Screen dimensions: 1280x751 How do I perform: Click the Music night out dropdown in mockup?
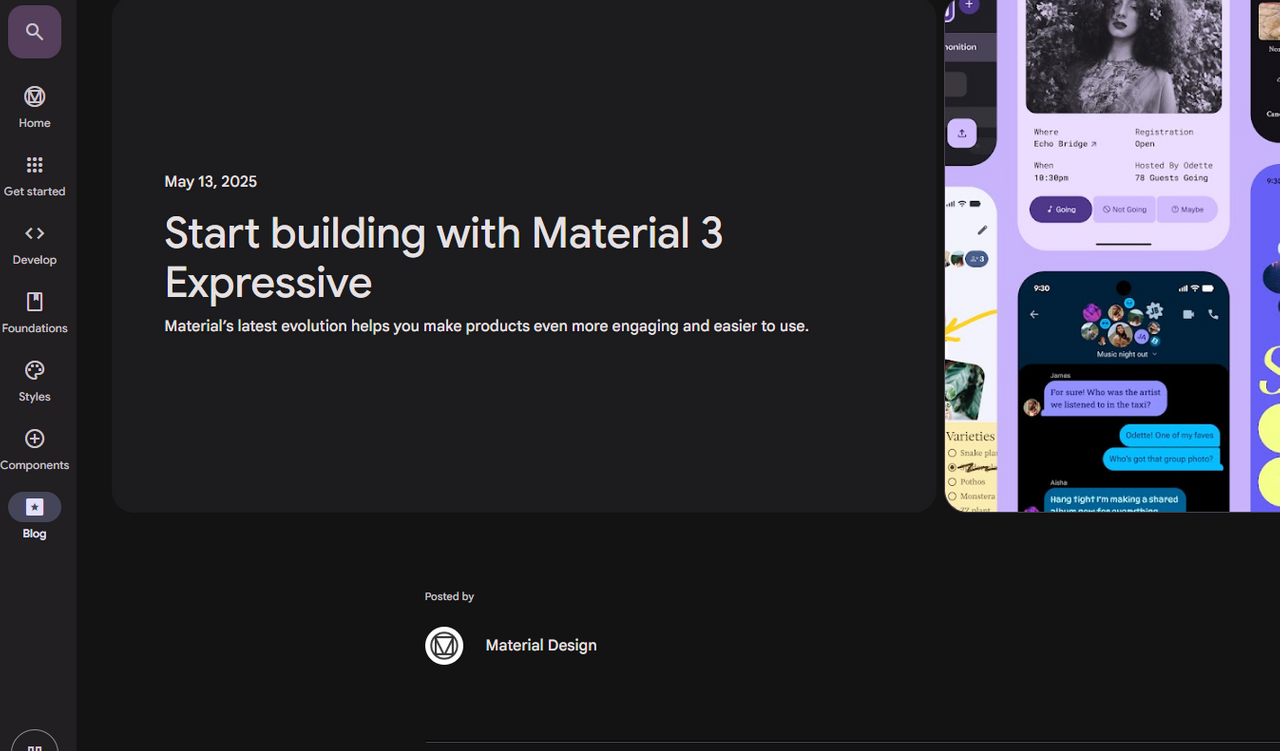tap(1127, 354)
